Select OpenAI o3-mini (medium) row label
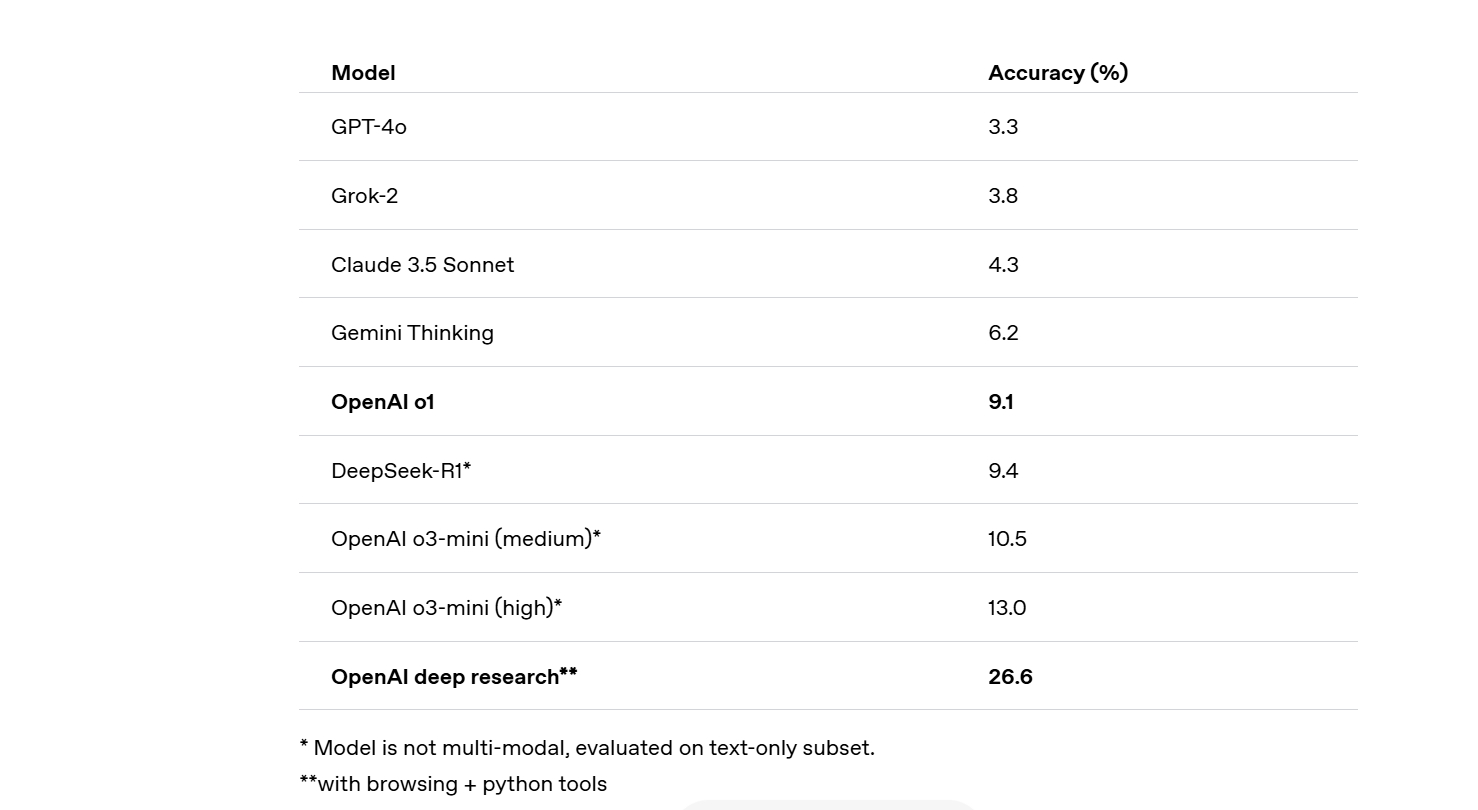The image size is (1478, 810). (465, 539)
